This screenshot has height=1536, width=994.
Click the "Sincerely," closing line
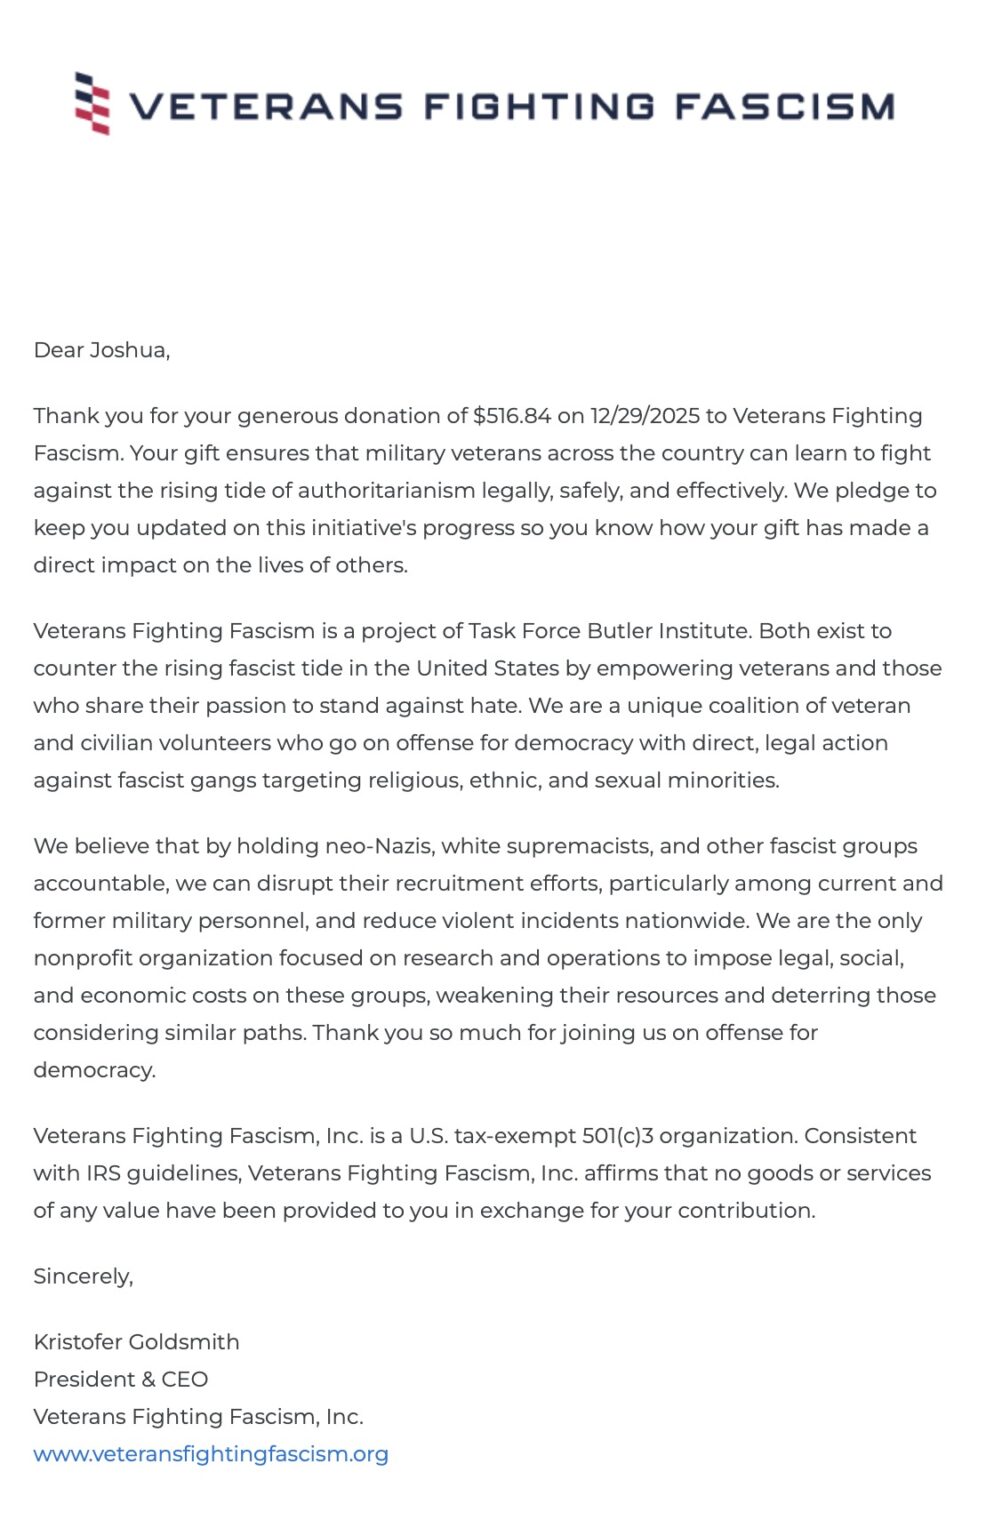coord(83,1275)
